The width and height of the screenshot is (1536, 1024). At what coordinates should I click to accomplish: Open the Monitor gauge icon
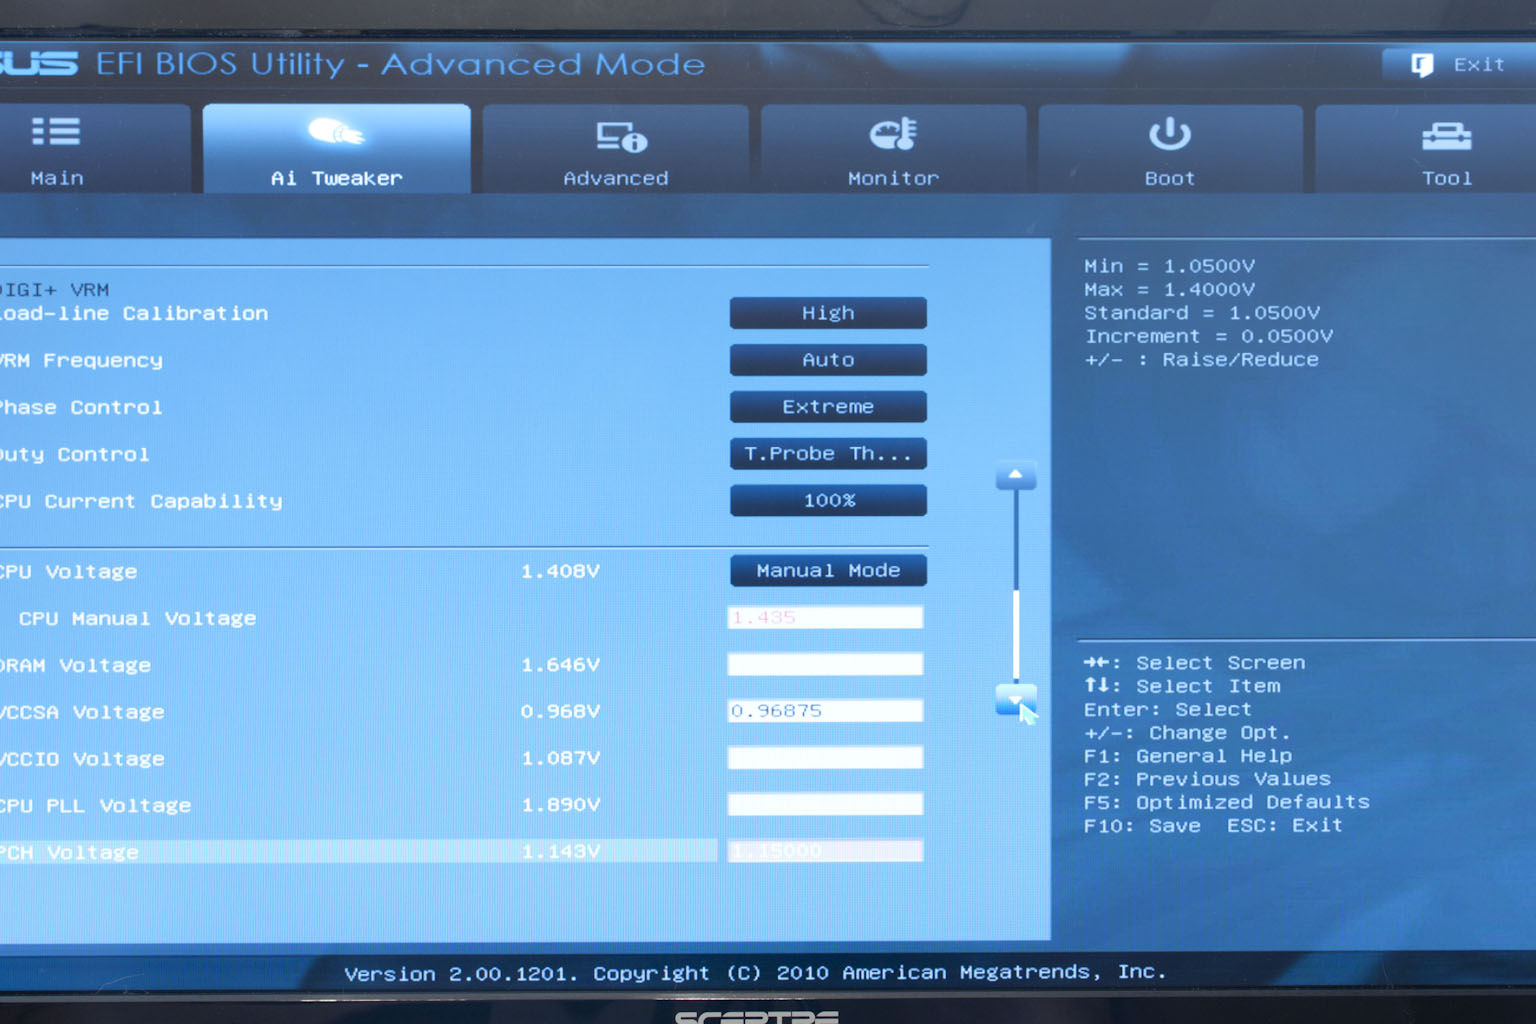click(893, 134)
